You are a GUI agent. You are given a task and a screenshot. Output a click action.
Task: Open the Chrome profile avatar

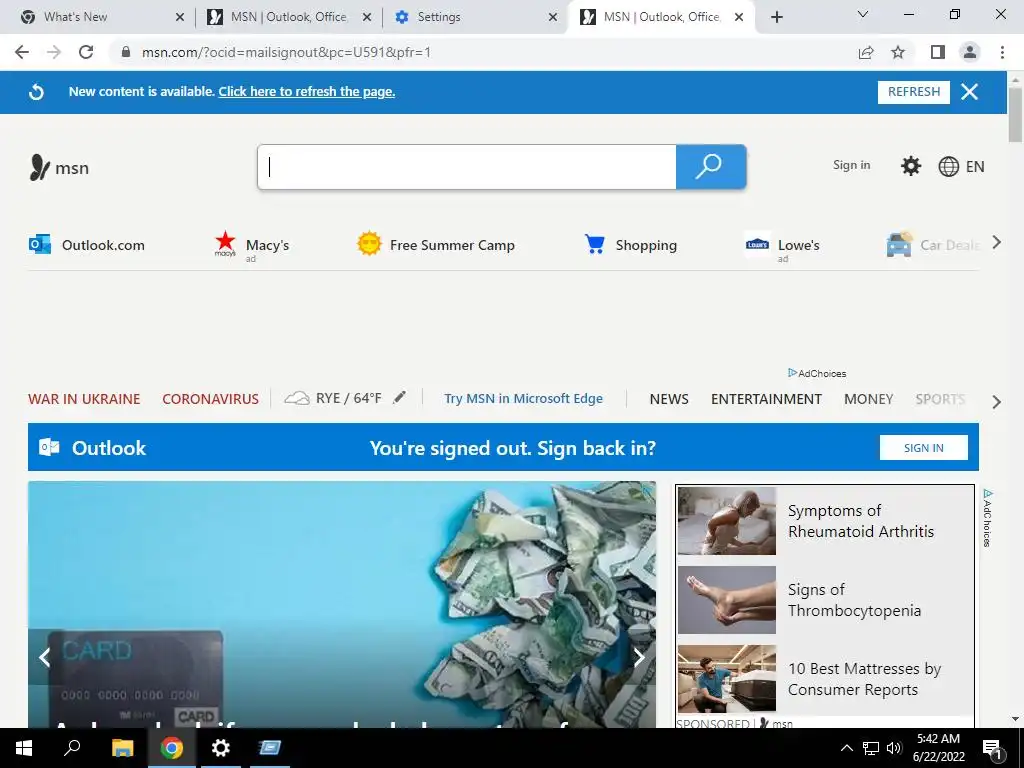point(970,52)
